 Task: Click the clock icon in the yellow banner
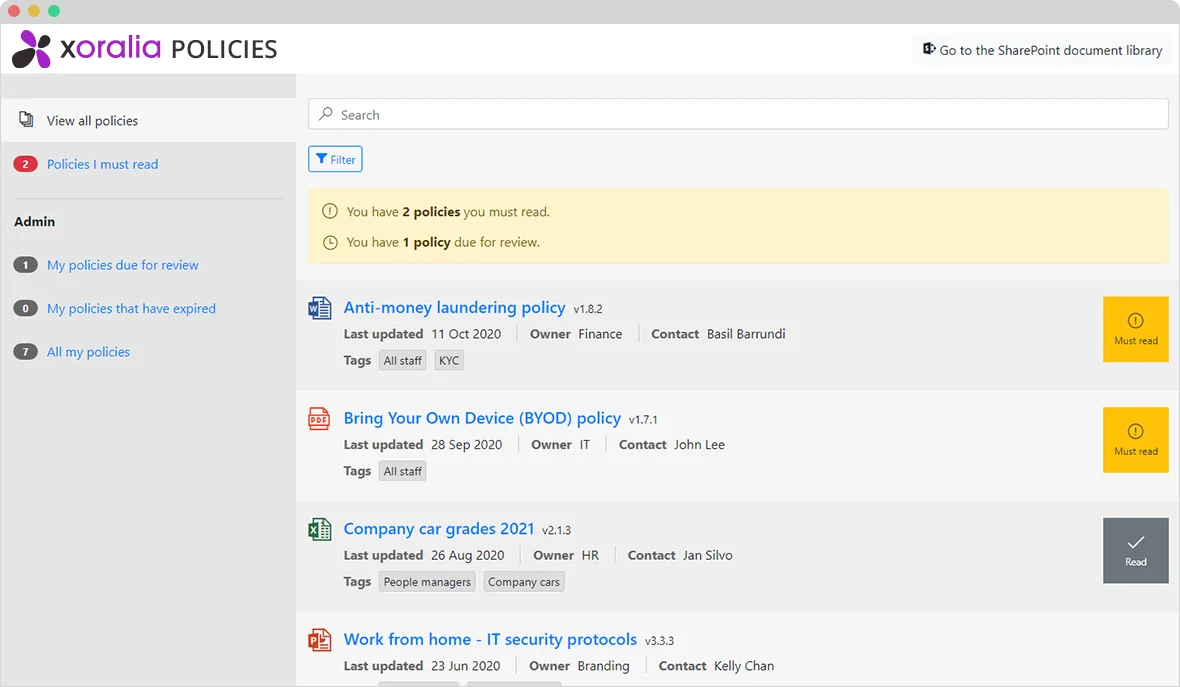(x=330, y=242)
